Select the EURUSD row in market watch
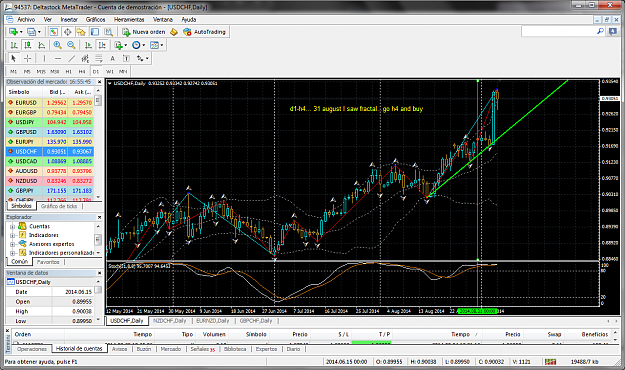This screenshot has height=370, width=625. pos(50,102)
